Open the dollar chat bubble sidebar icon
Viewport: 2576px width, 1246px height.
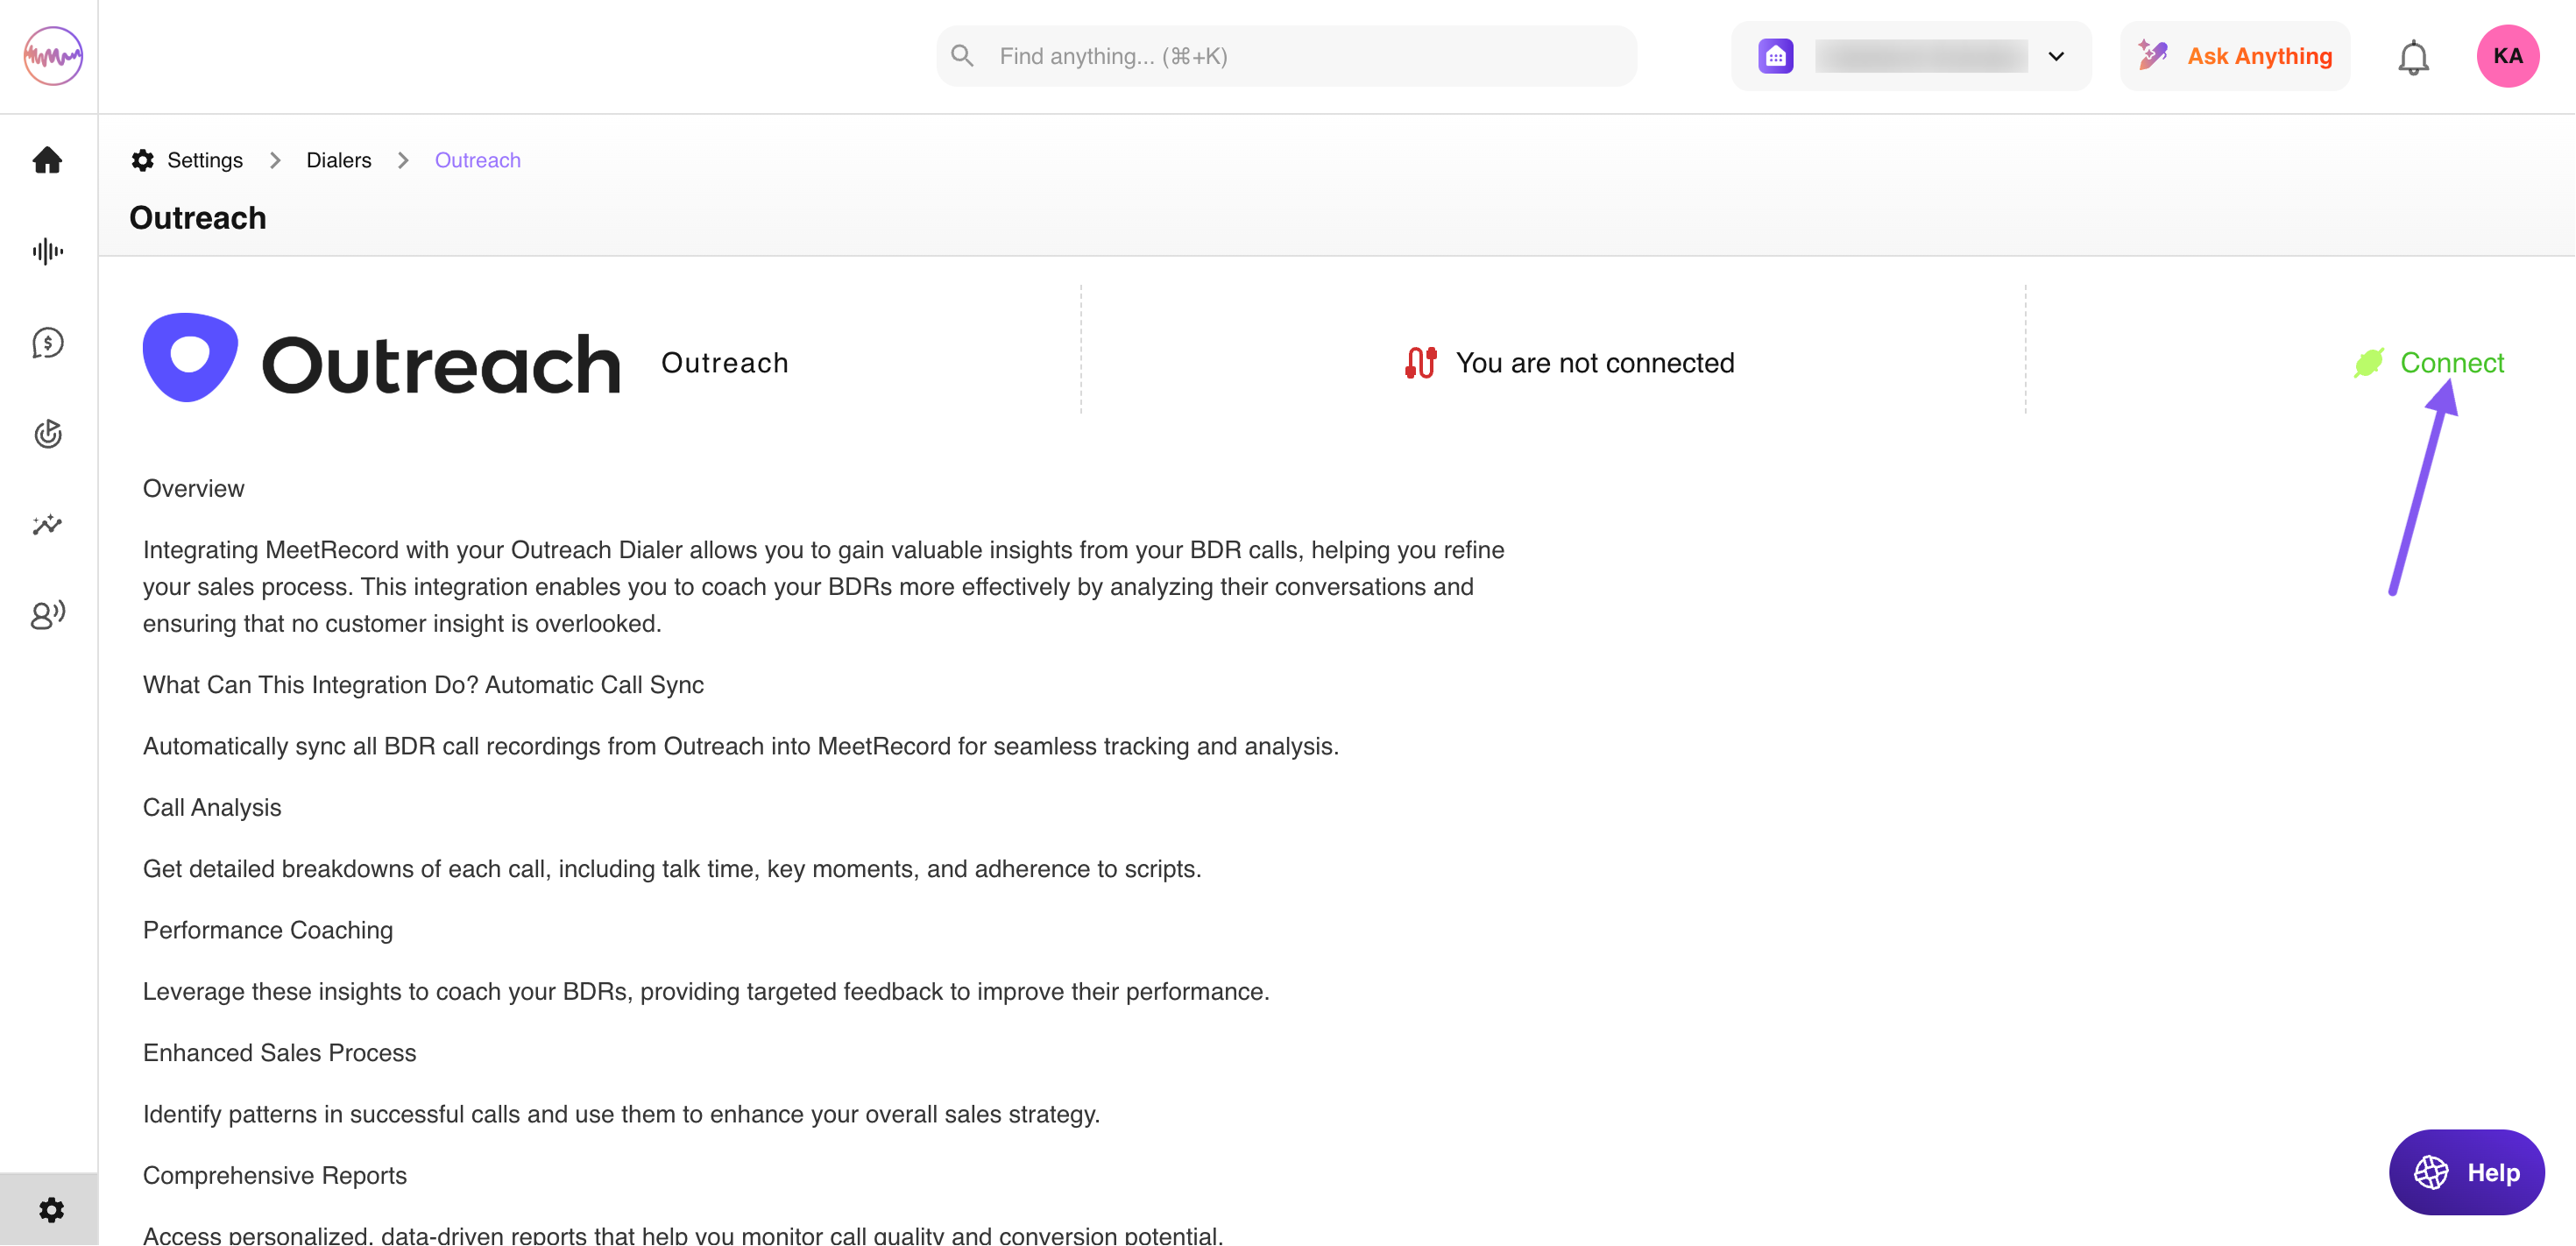coord(48,343)
